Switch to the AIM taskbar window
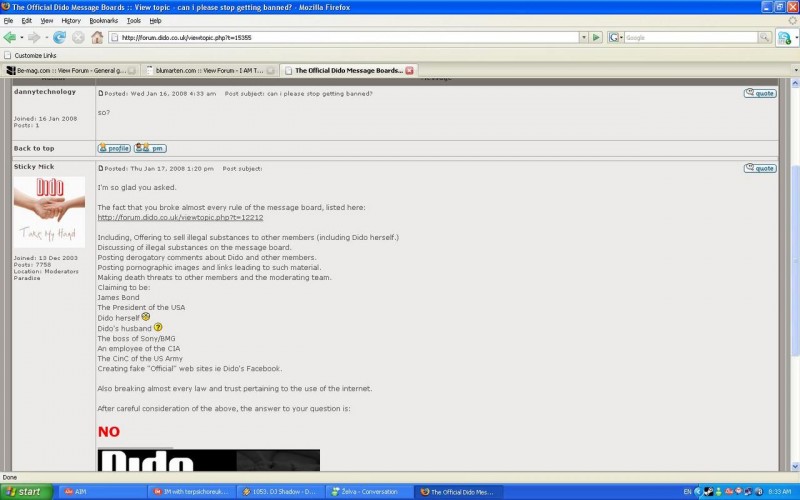This screenshot has width=800, height=500. 103,492
